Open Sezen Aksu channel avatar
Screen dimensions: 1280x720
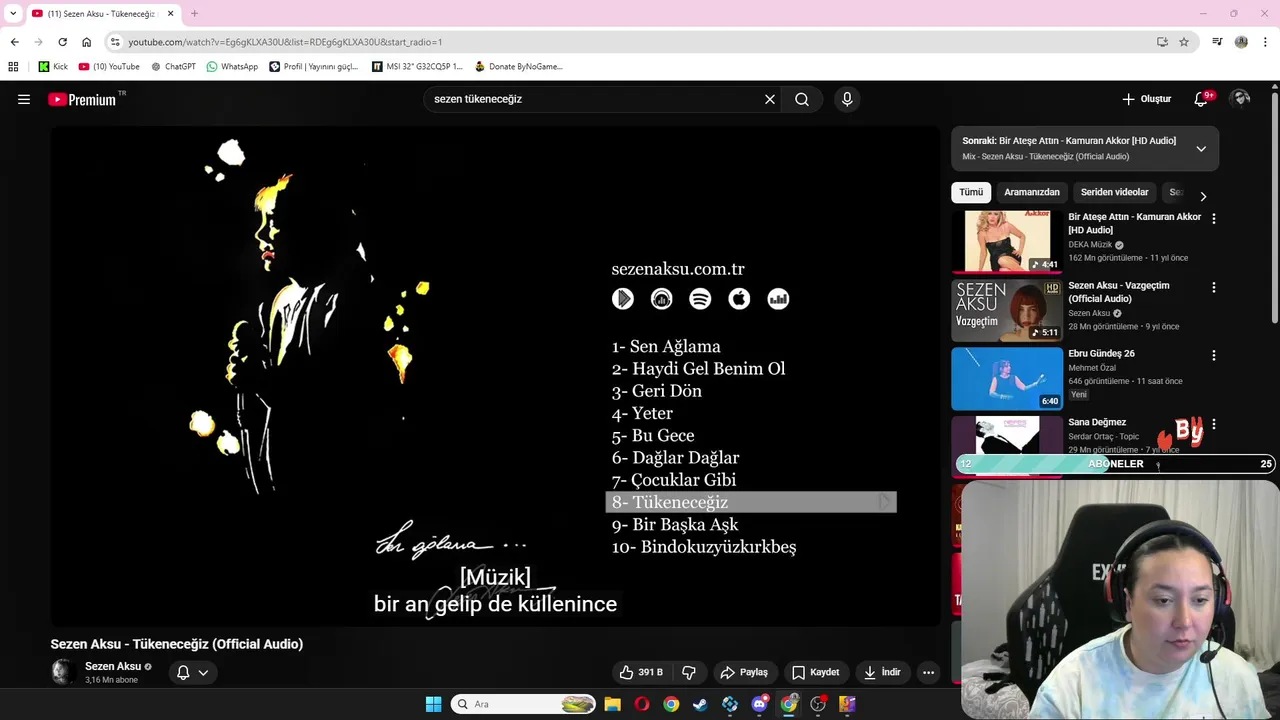point(63,672)
